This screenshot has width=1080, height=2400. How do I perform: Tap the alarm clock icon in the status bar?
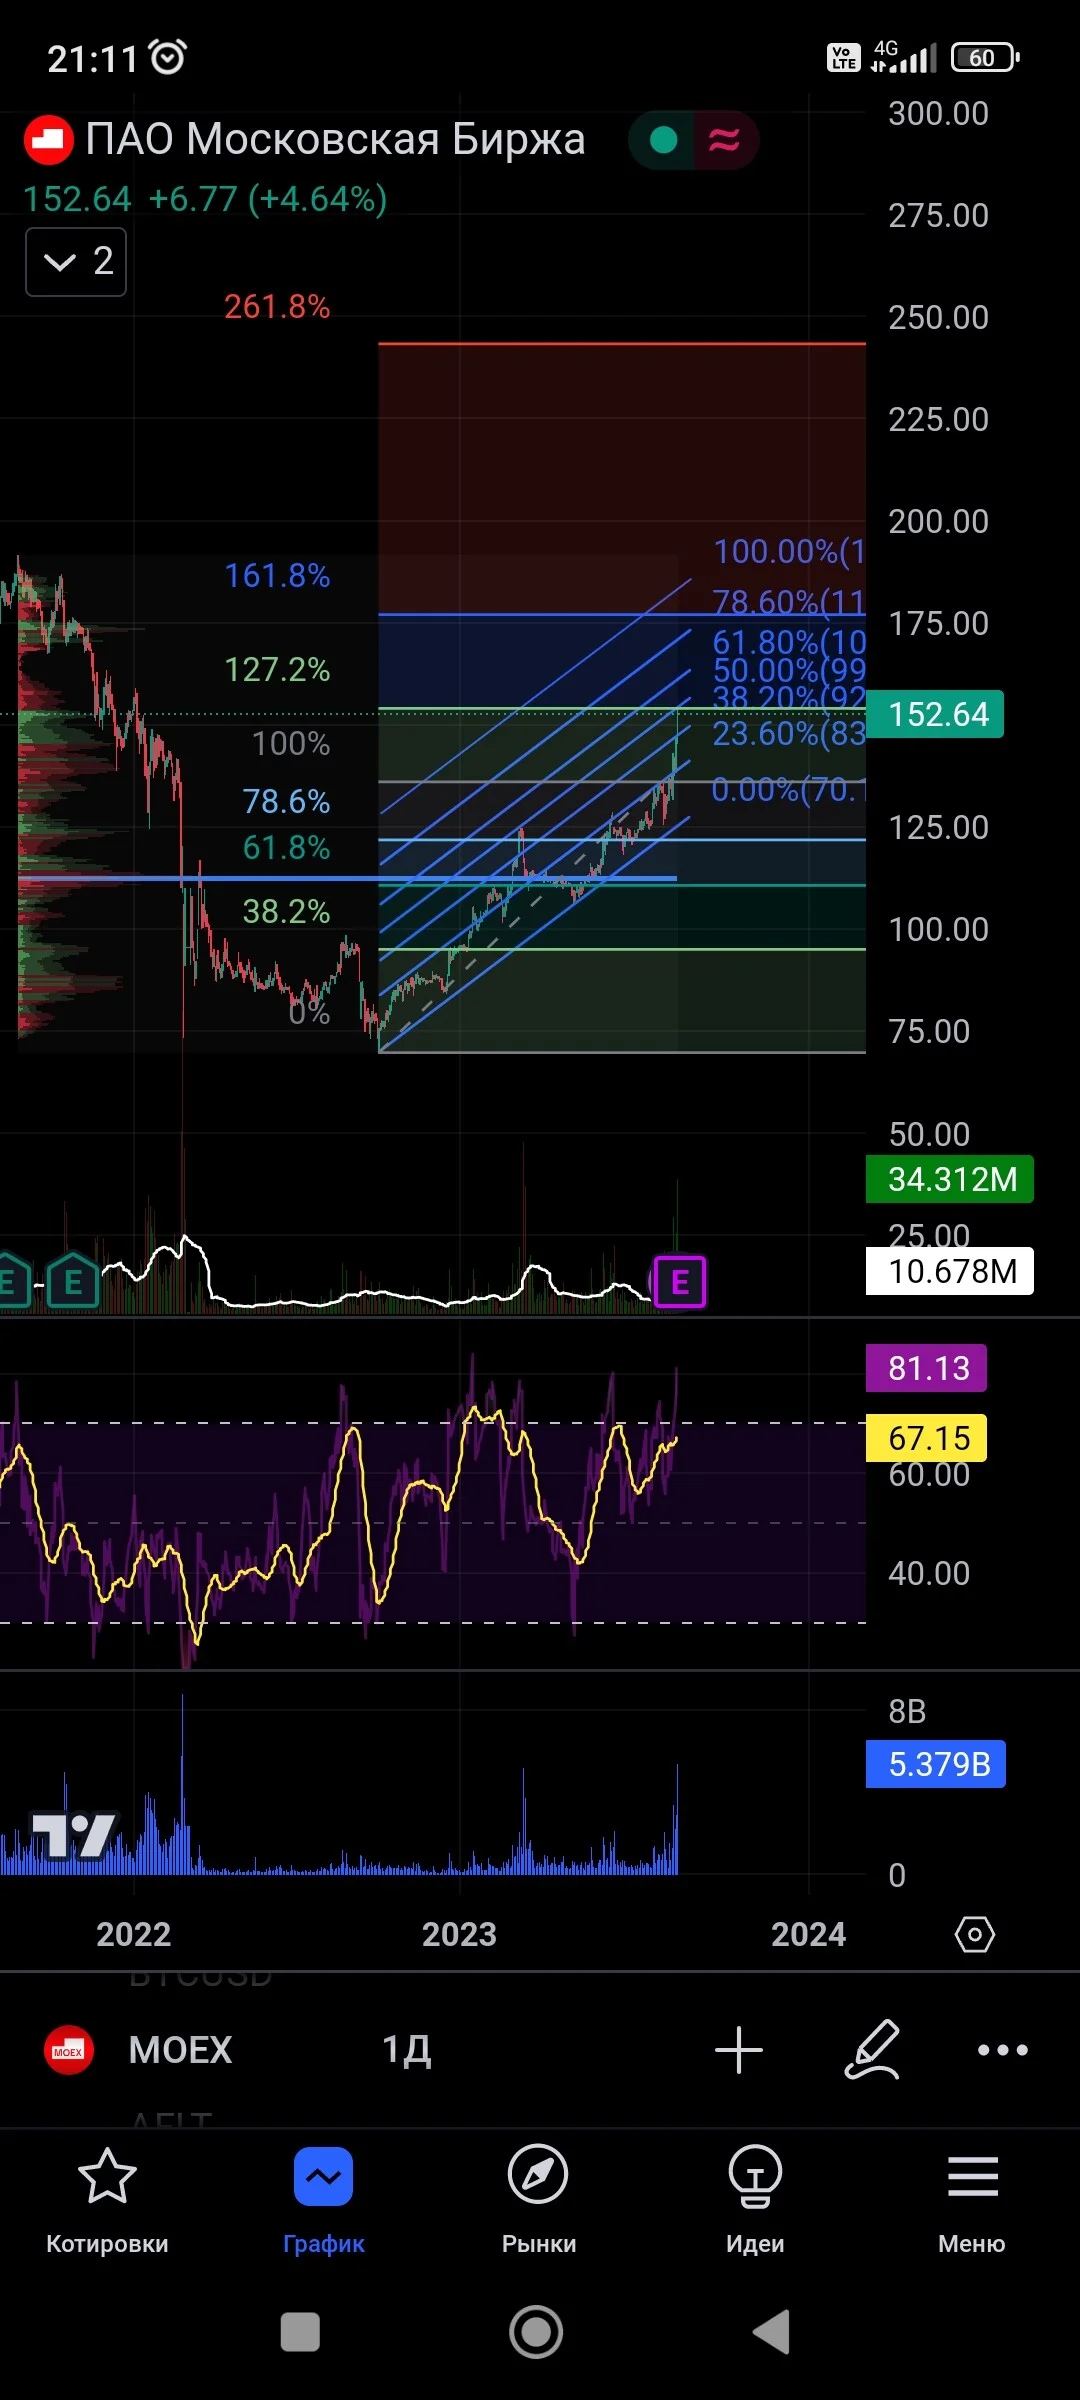[x=168, y=57]
